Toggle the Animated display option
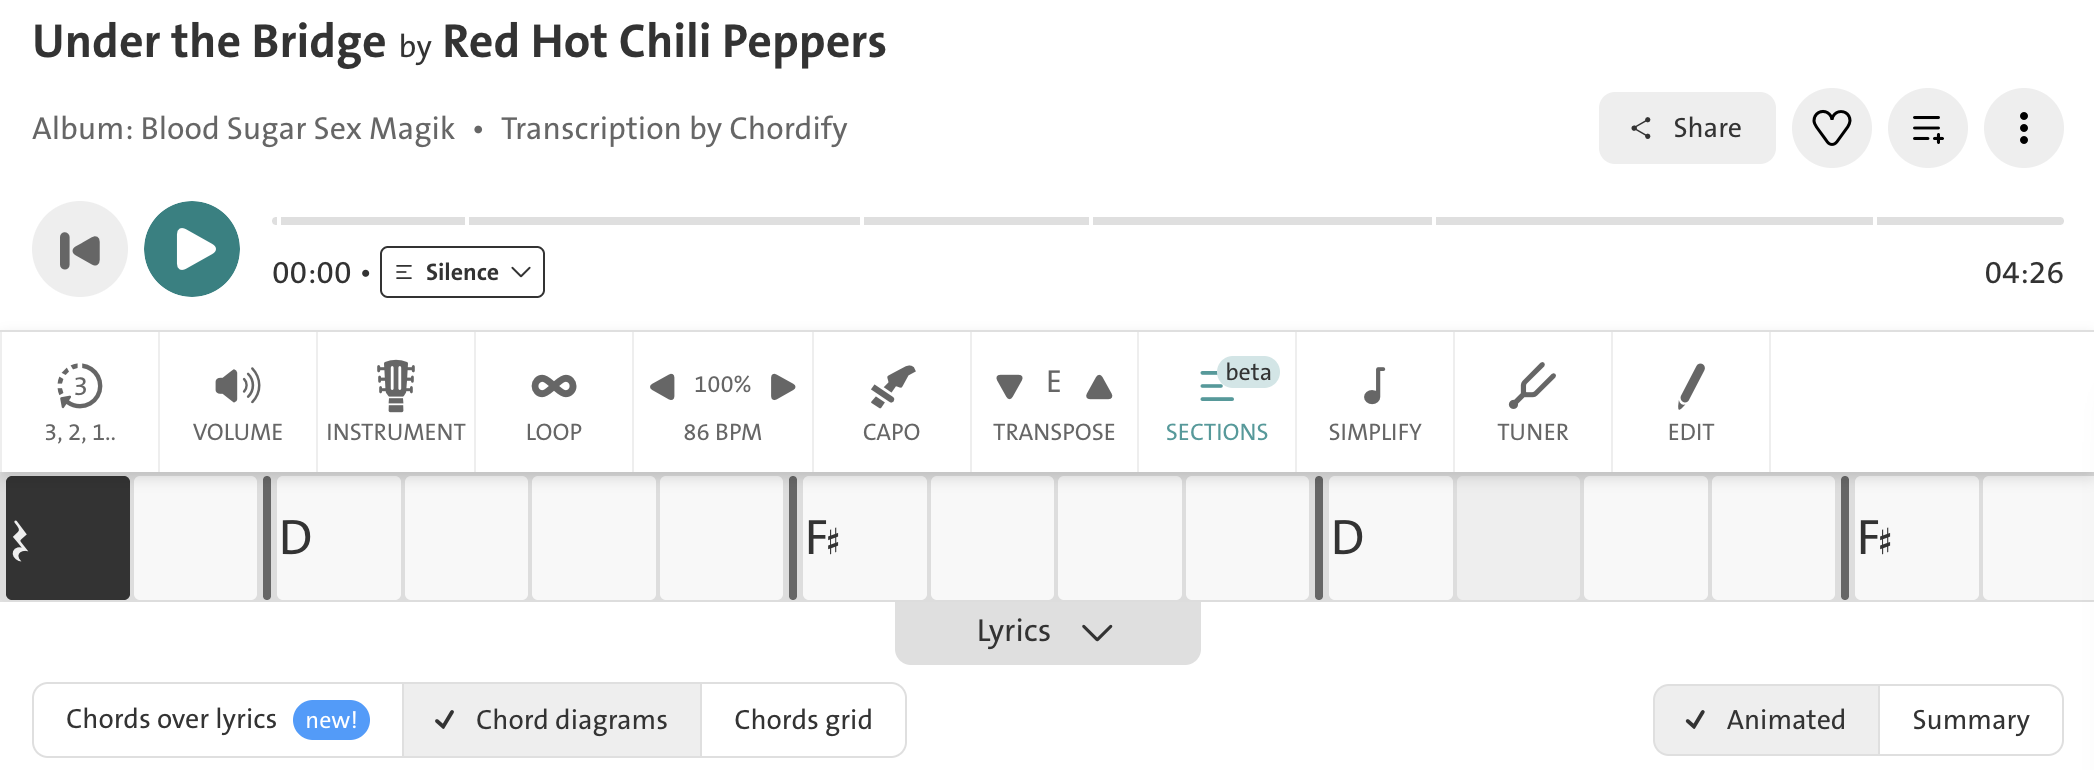The width and height of the screenshot is (2094, 770). point(1767,720)
